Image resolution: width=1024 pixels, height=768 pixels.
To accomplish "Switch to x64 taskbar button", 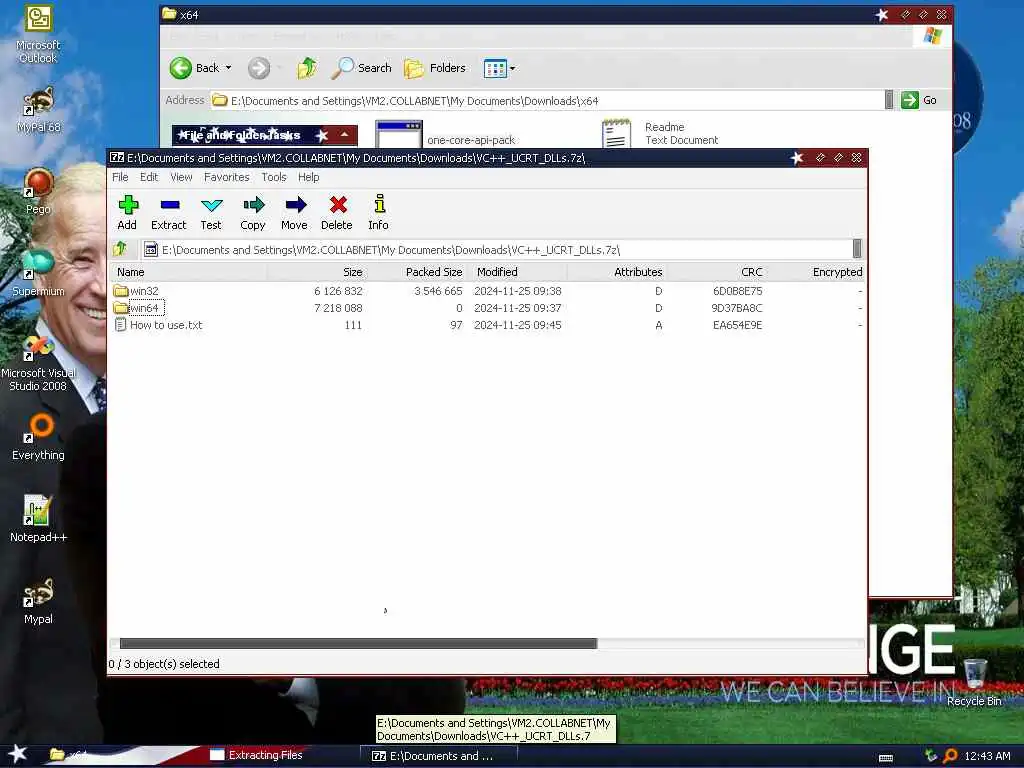I will tap(68, 755).
